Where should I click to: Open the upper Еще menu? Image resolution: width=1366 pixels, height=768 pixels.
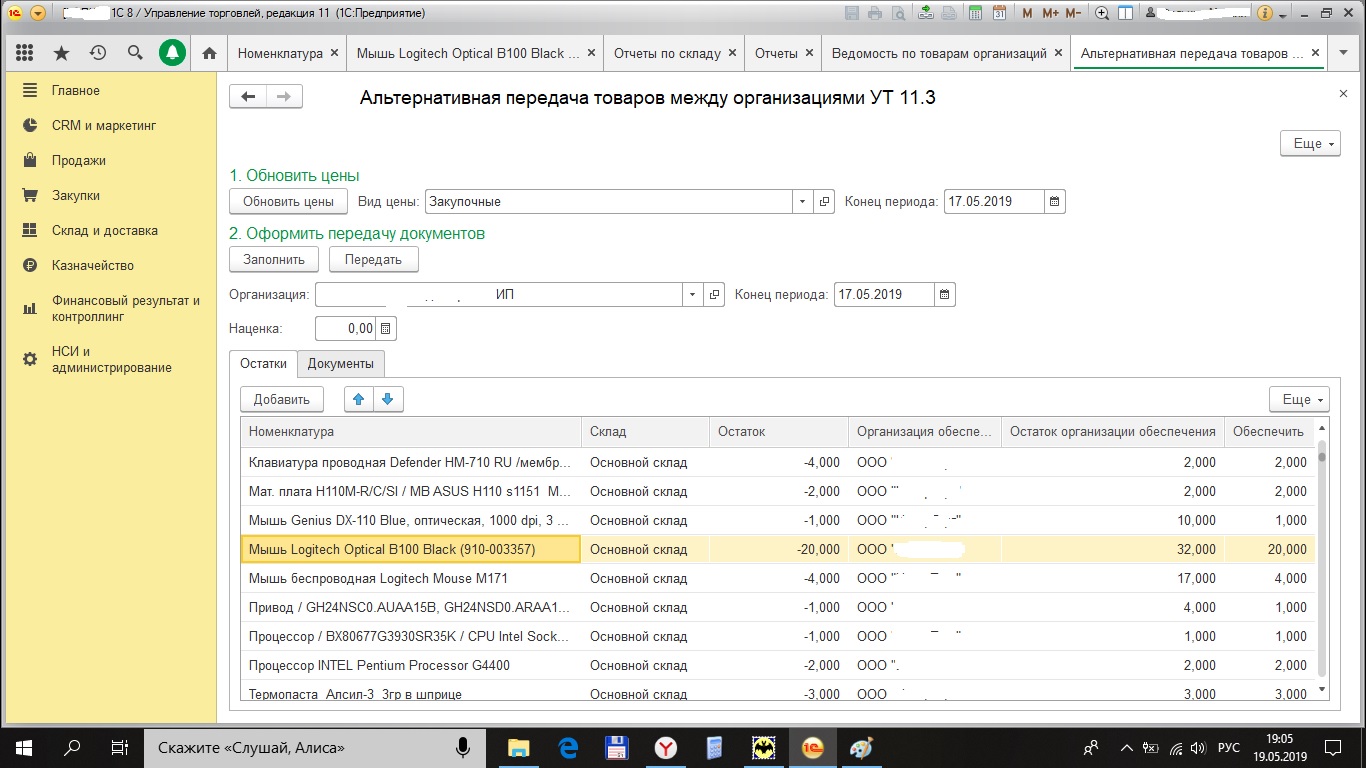(1310, 144)
